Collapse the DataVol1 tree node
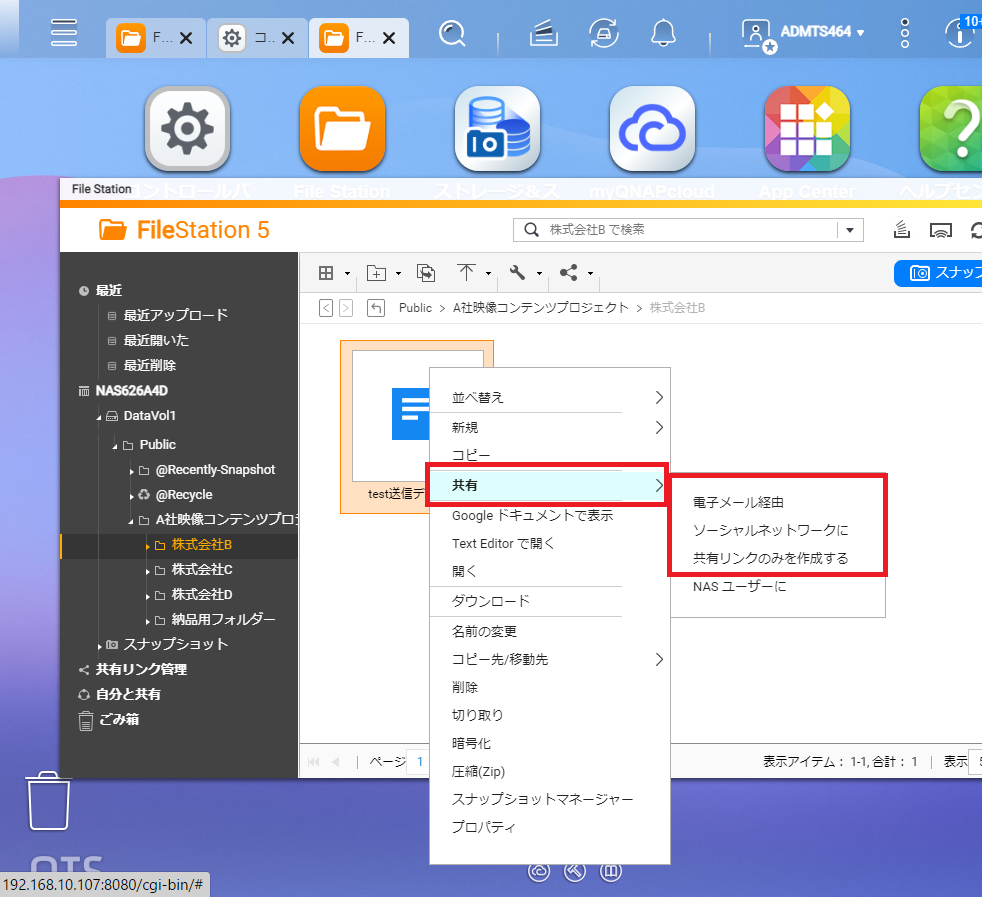The width and height of the screenshot is (982, 897). (98, 417)
